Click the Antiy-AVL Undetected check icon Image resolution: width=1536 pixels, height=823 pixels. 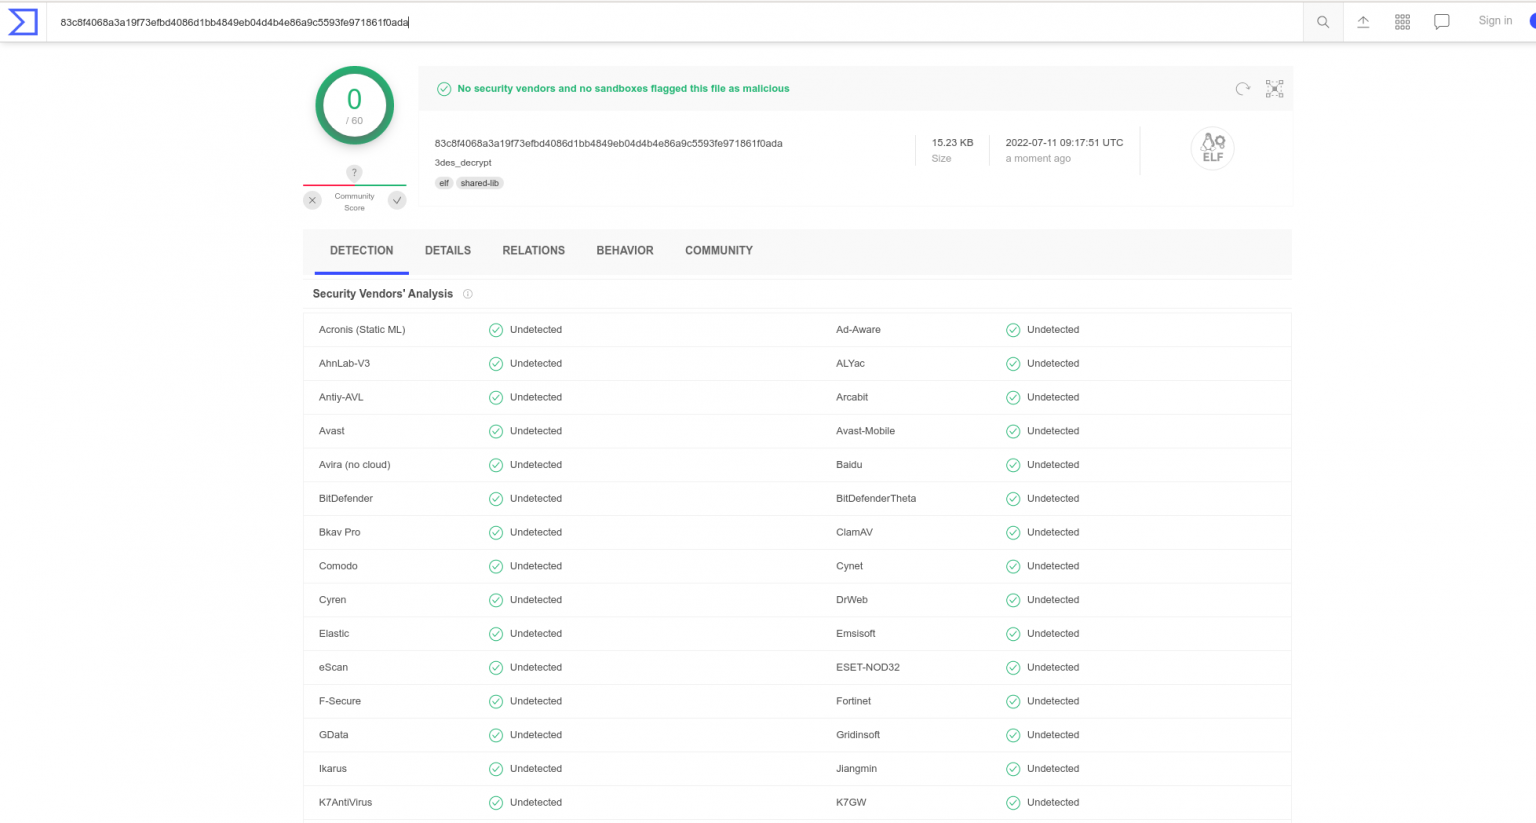pos(496,398)
